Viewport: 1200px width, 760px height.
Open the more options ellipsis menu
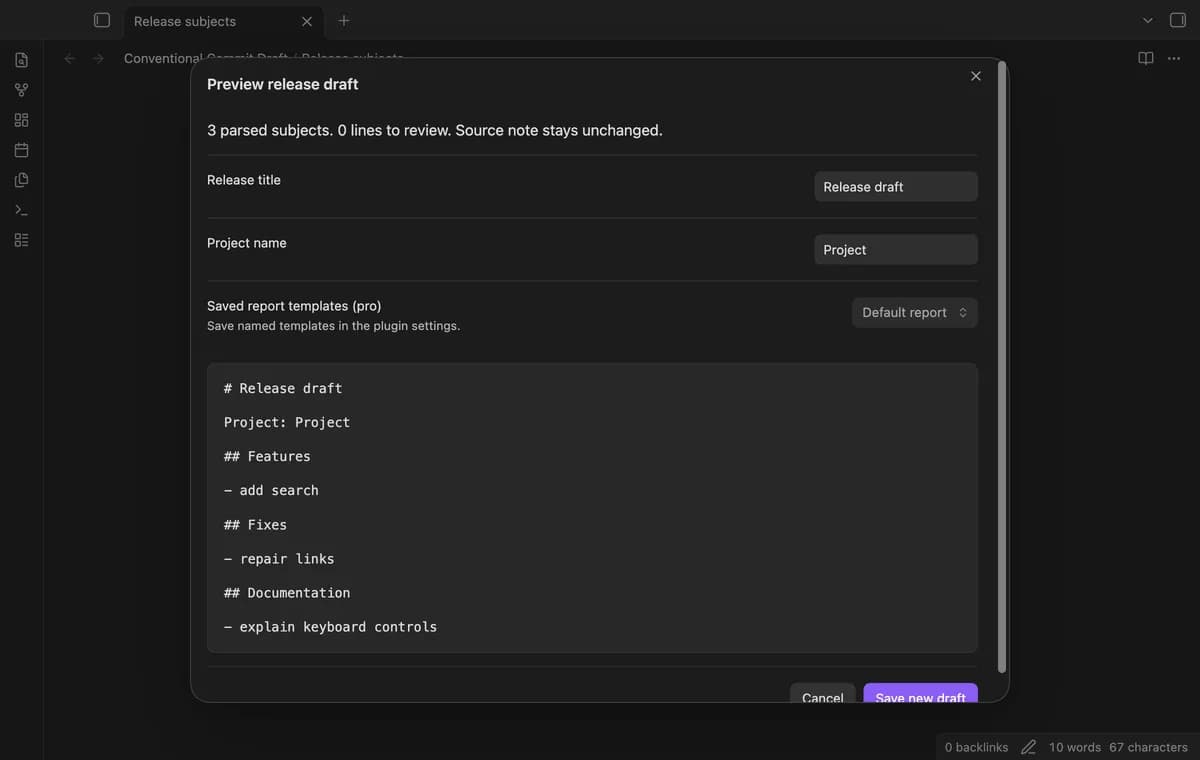[1174, 58]
